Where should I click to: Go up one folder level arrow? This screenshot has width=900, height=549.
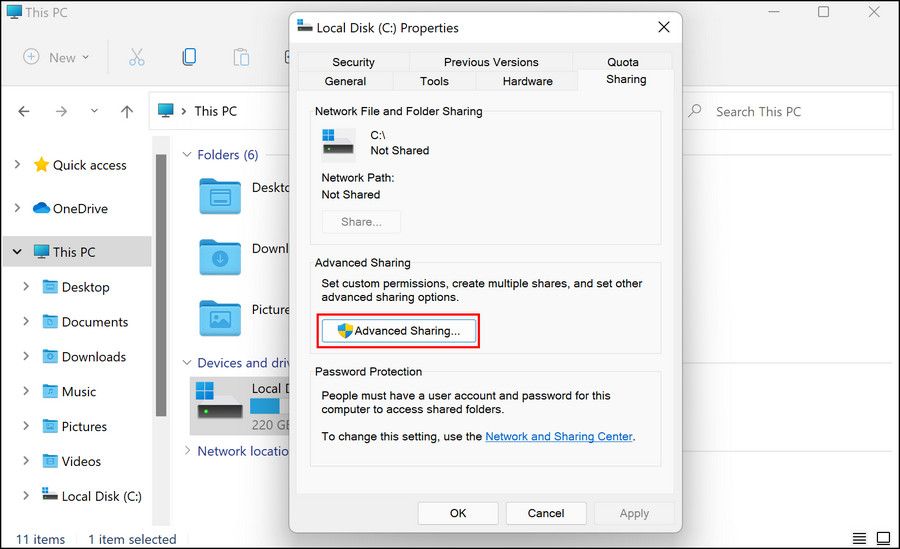[x=127, y=111]
